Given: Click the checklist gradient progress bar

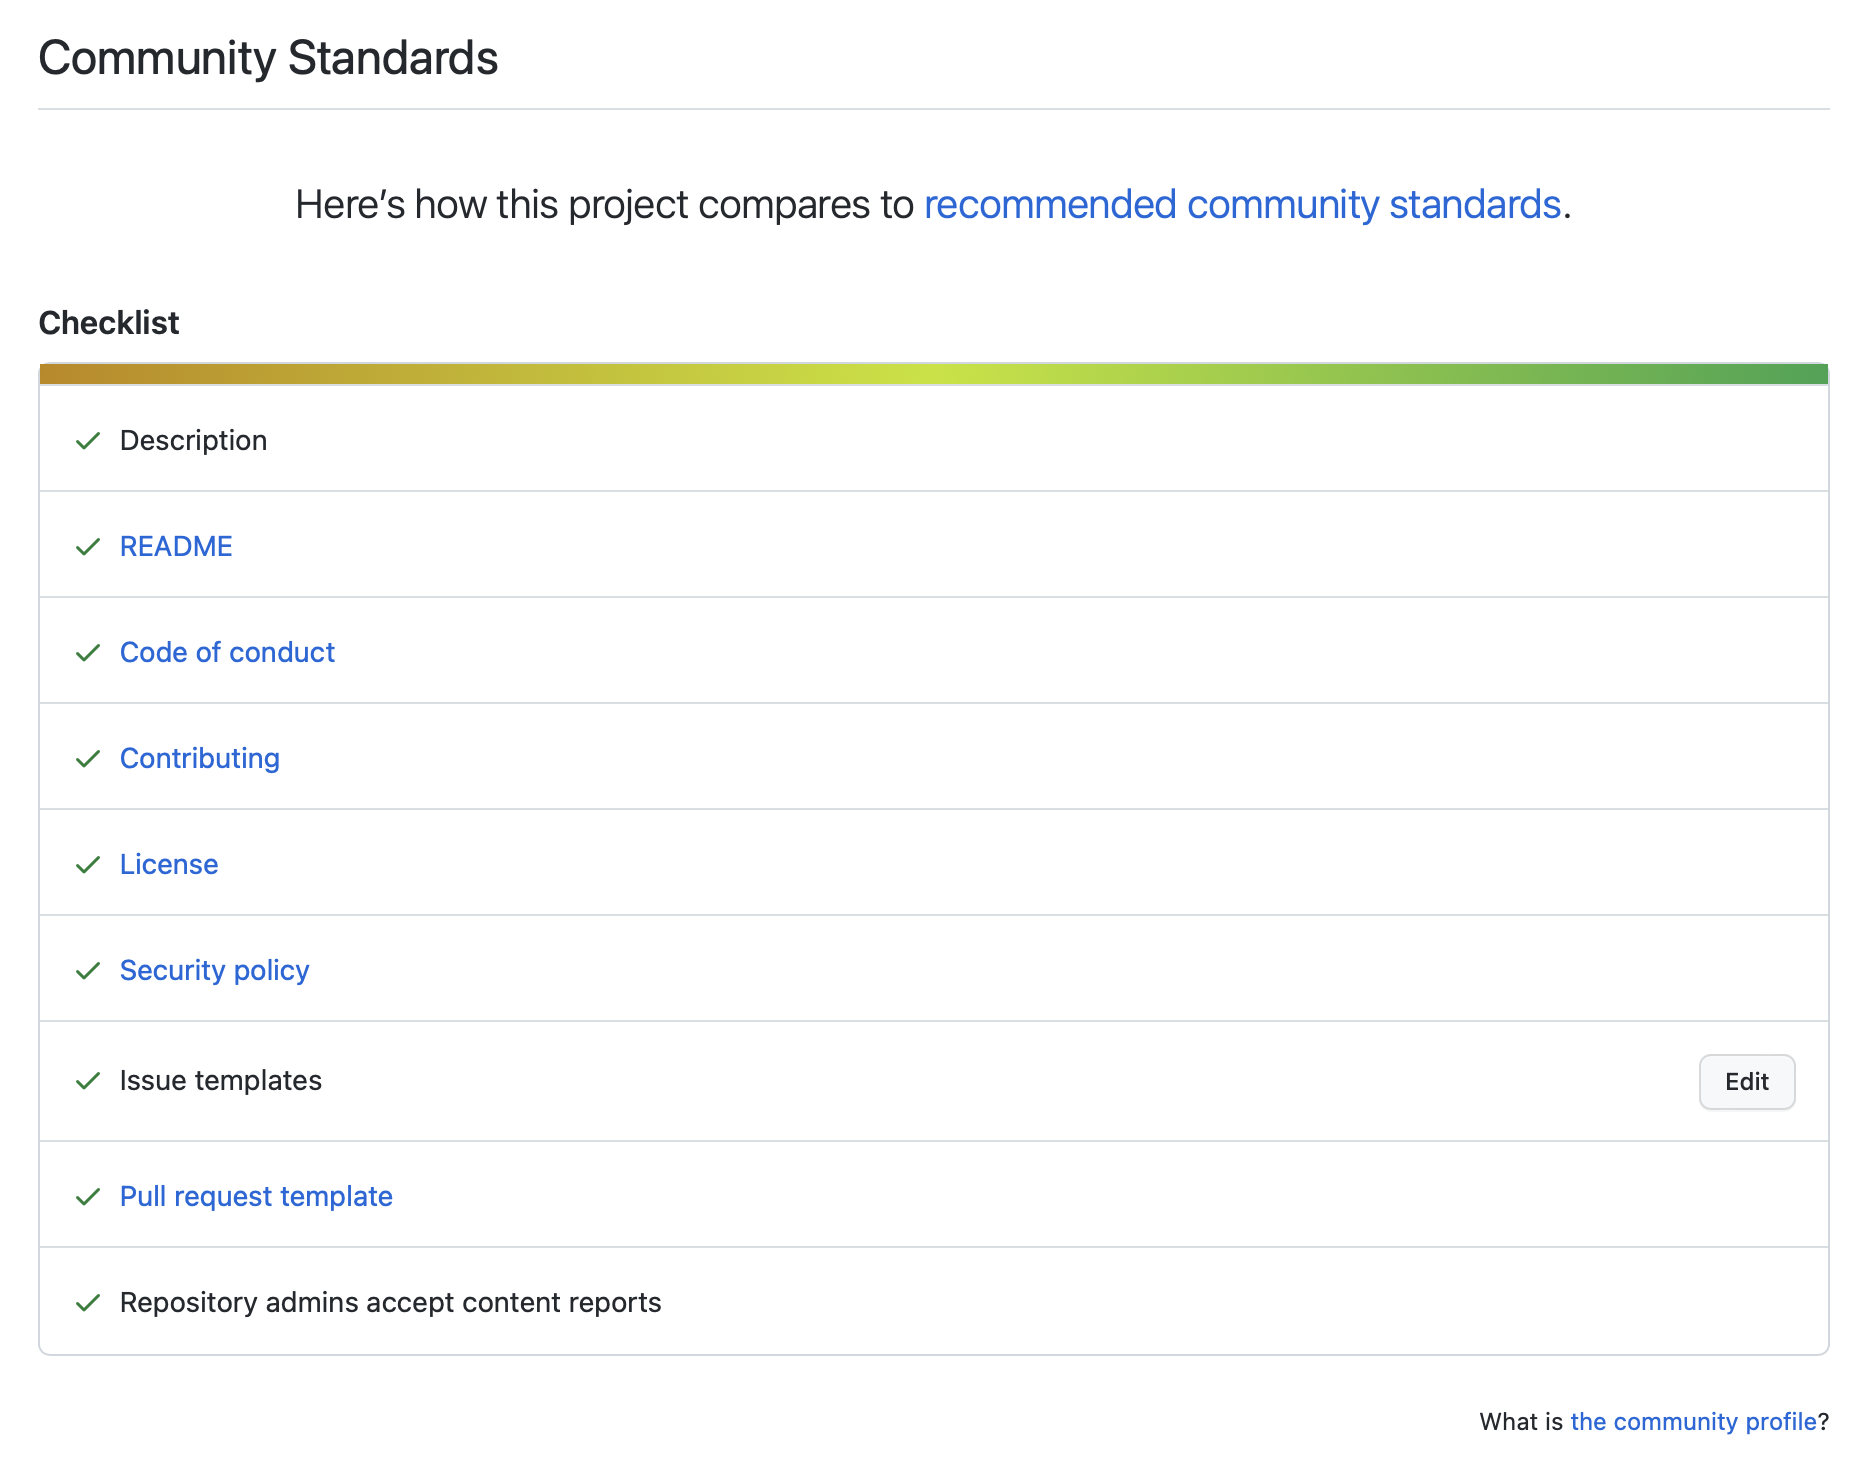Looking at the screenshot, I should (x=934, y=374).
